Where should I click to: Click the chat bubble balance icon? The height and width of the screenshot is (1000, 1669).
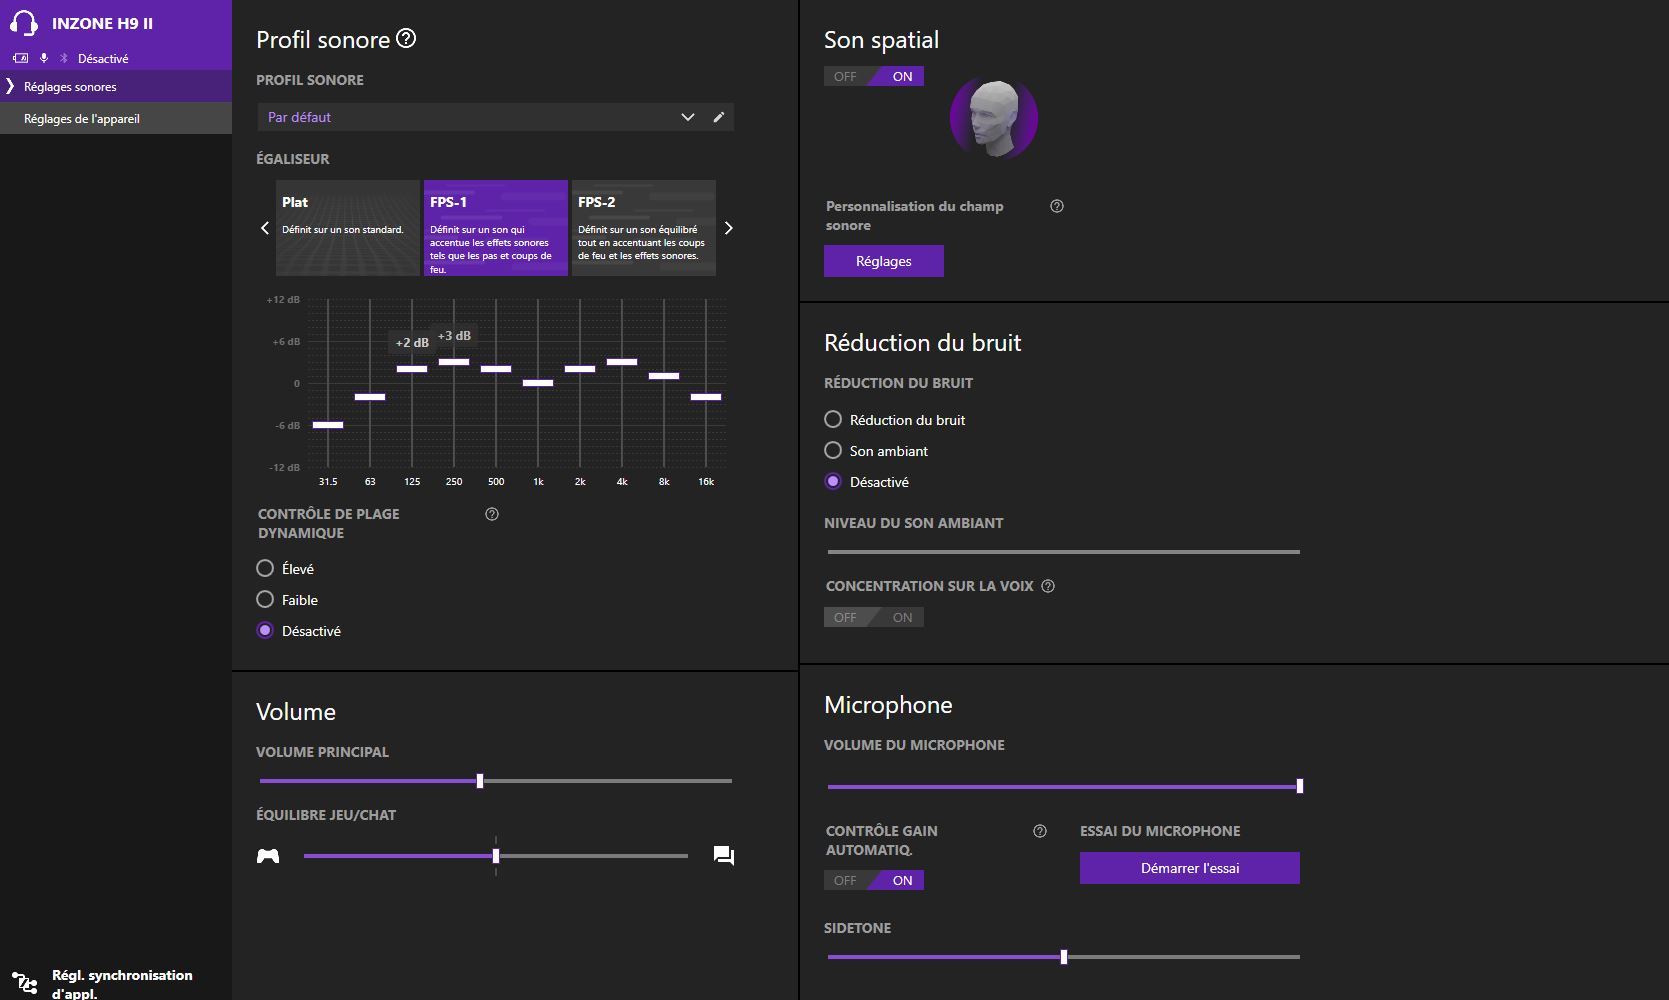tap(724, 856)
